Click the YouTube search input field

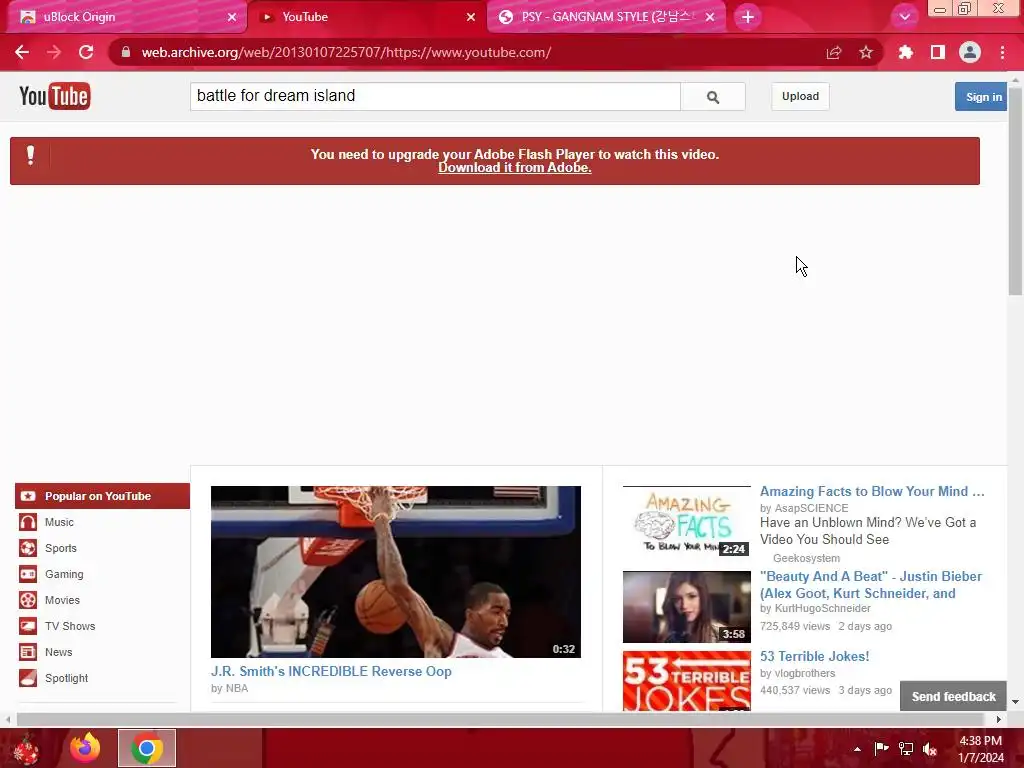click(x=435, y=96)
